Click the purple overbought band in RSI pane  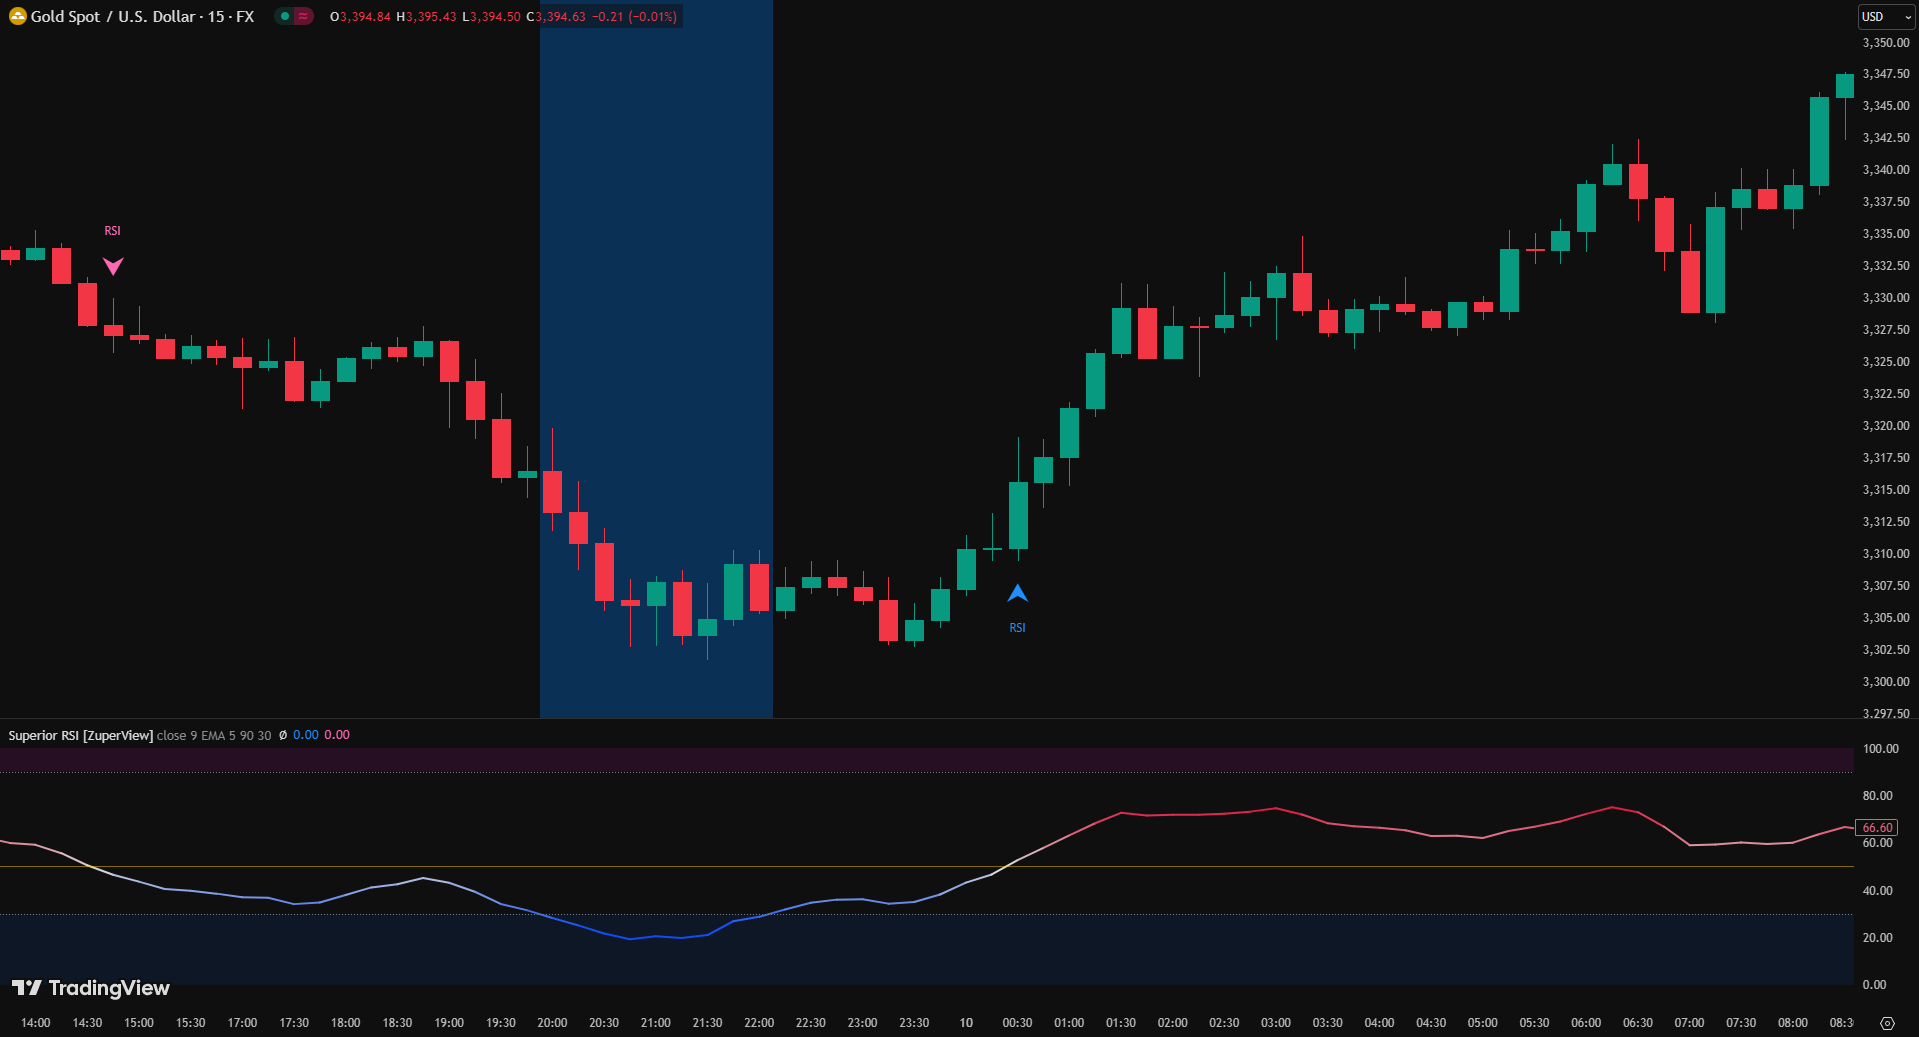pos(900,760)
